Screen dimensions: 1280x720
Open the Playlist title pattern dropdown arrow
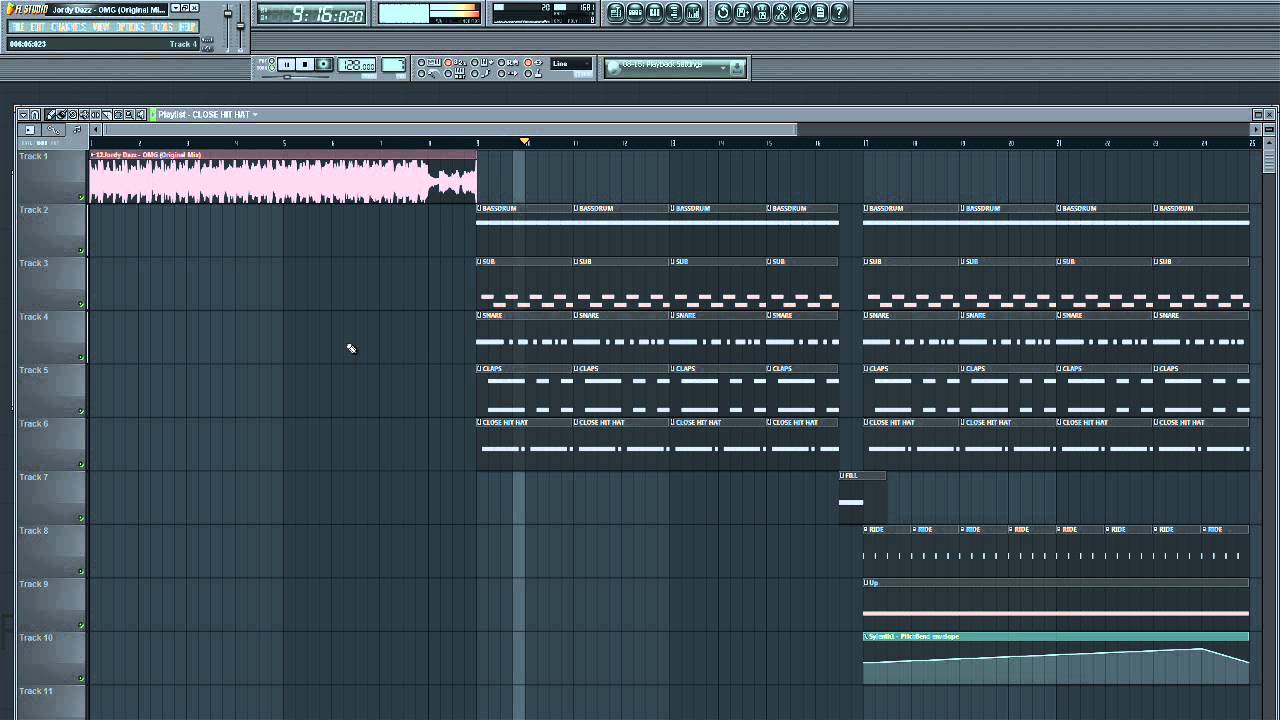point(255,114)
